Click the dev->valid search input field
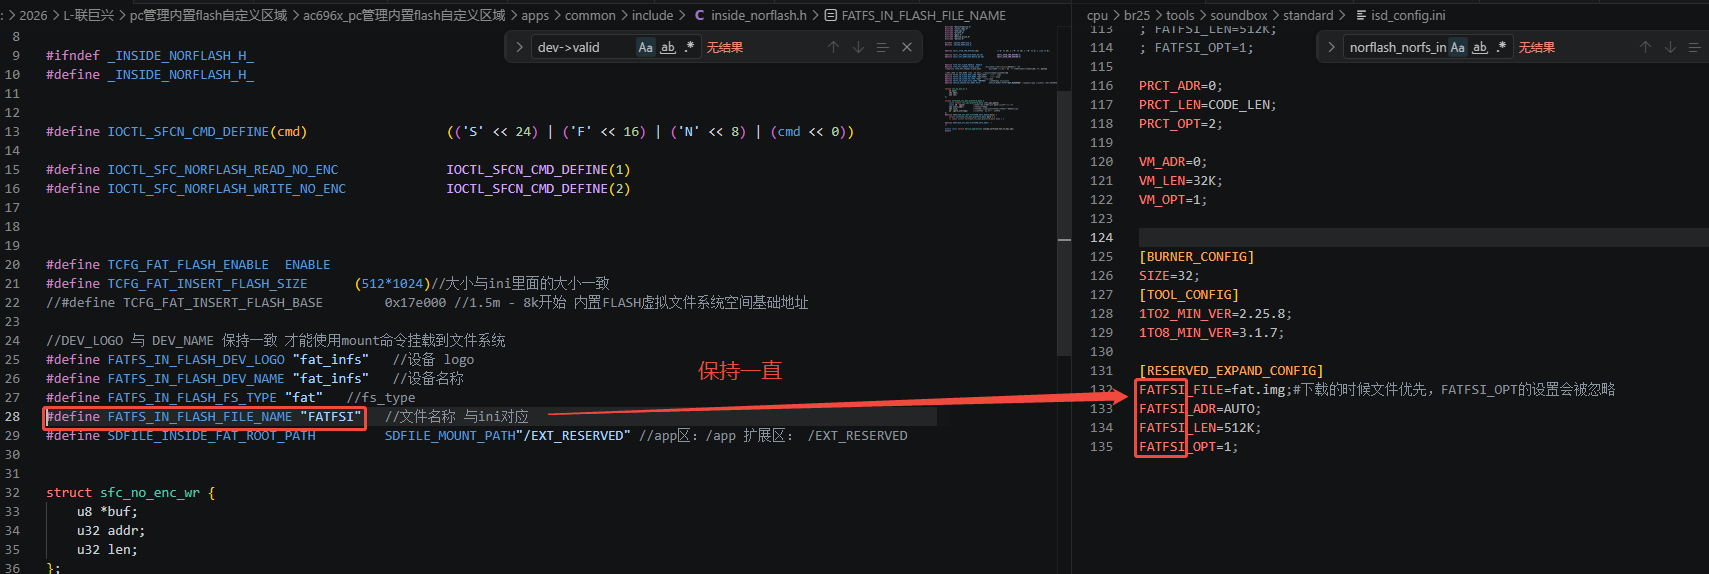 point(583,47)
